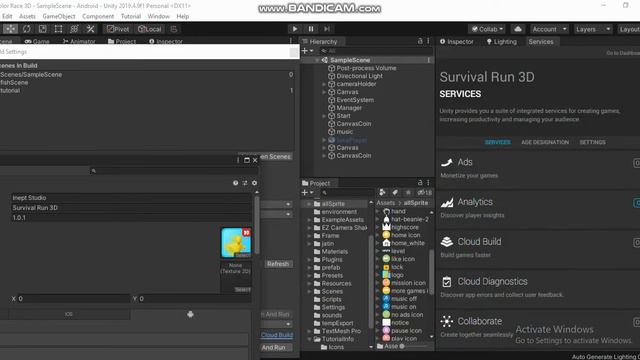Select the highscore sprite asset
Screen dimensions: 640x360
(404, 227)
